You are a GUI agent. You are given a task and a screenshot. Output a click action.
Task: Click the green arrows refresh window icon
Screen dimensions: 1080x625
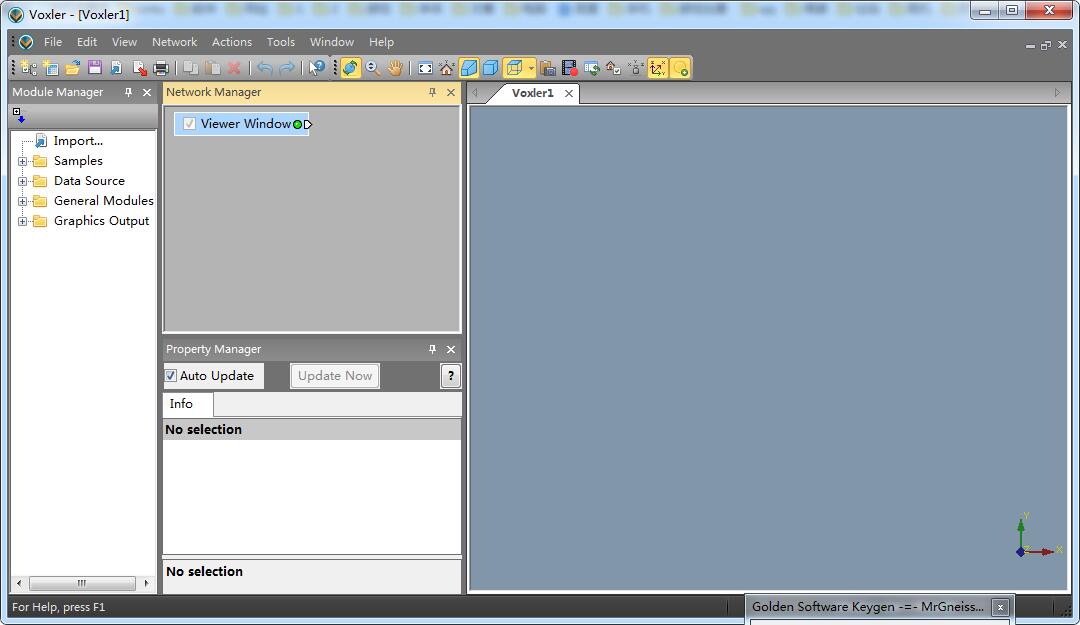click(x=592, y=68)
